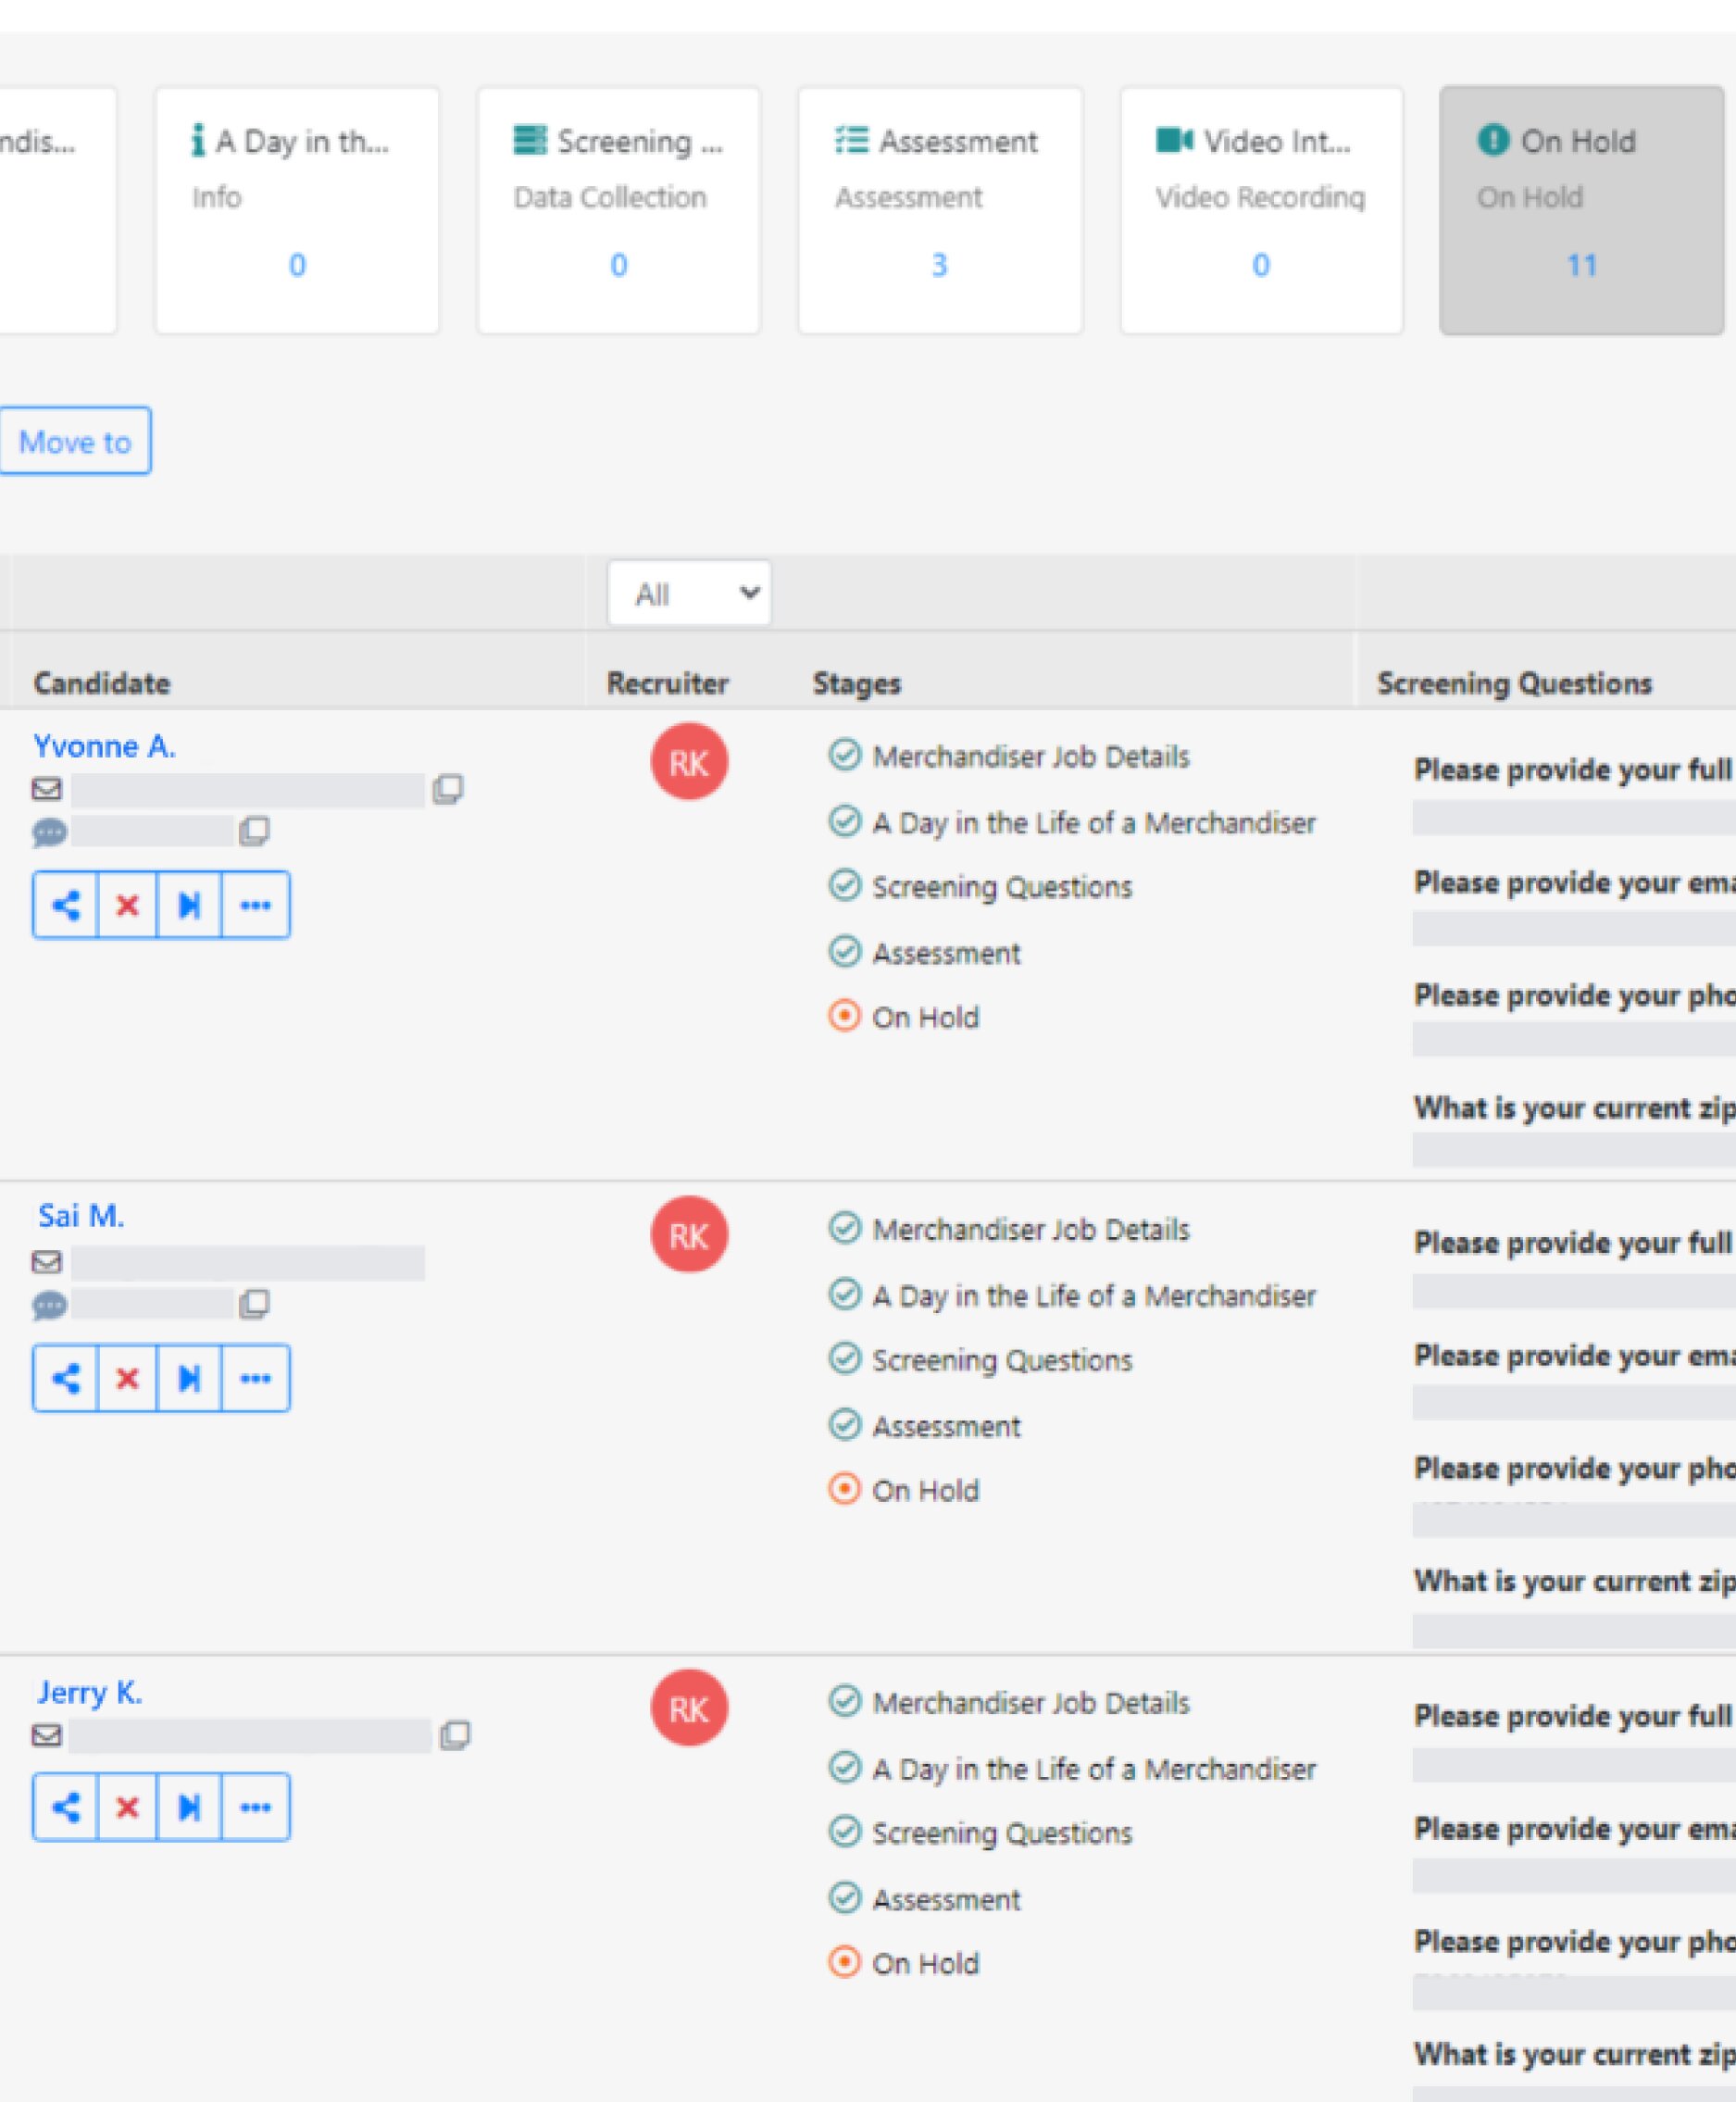Screen dimensions: 1736x2102
Task: Open Yvonne A. candidate profile
Action: (104, 746)
